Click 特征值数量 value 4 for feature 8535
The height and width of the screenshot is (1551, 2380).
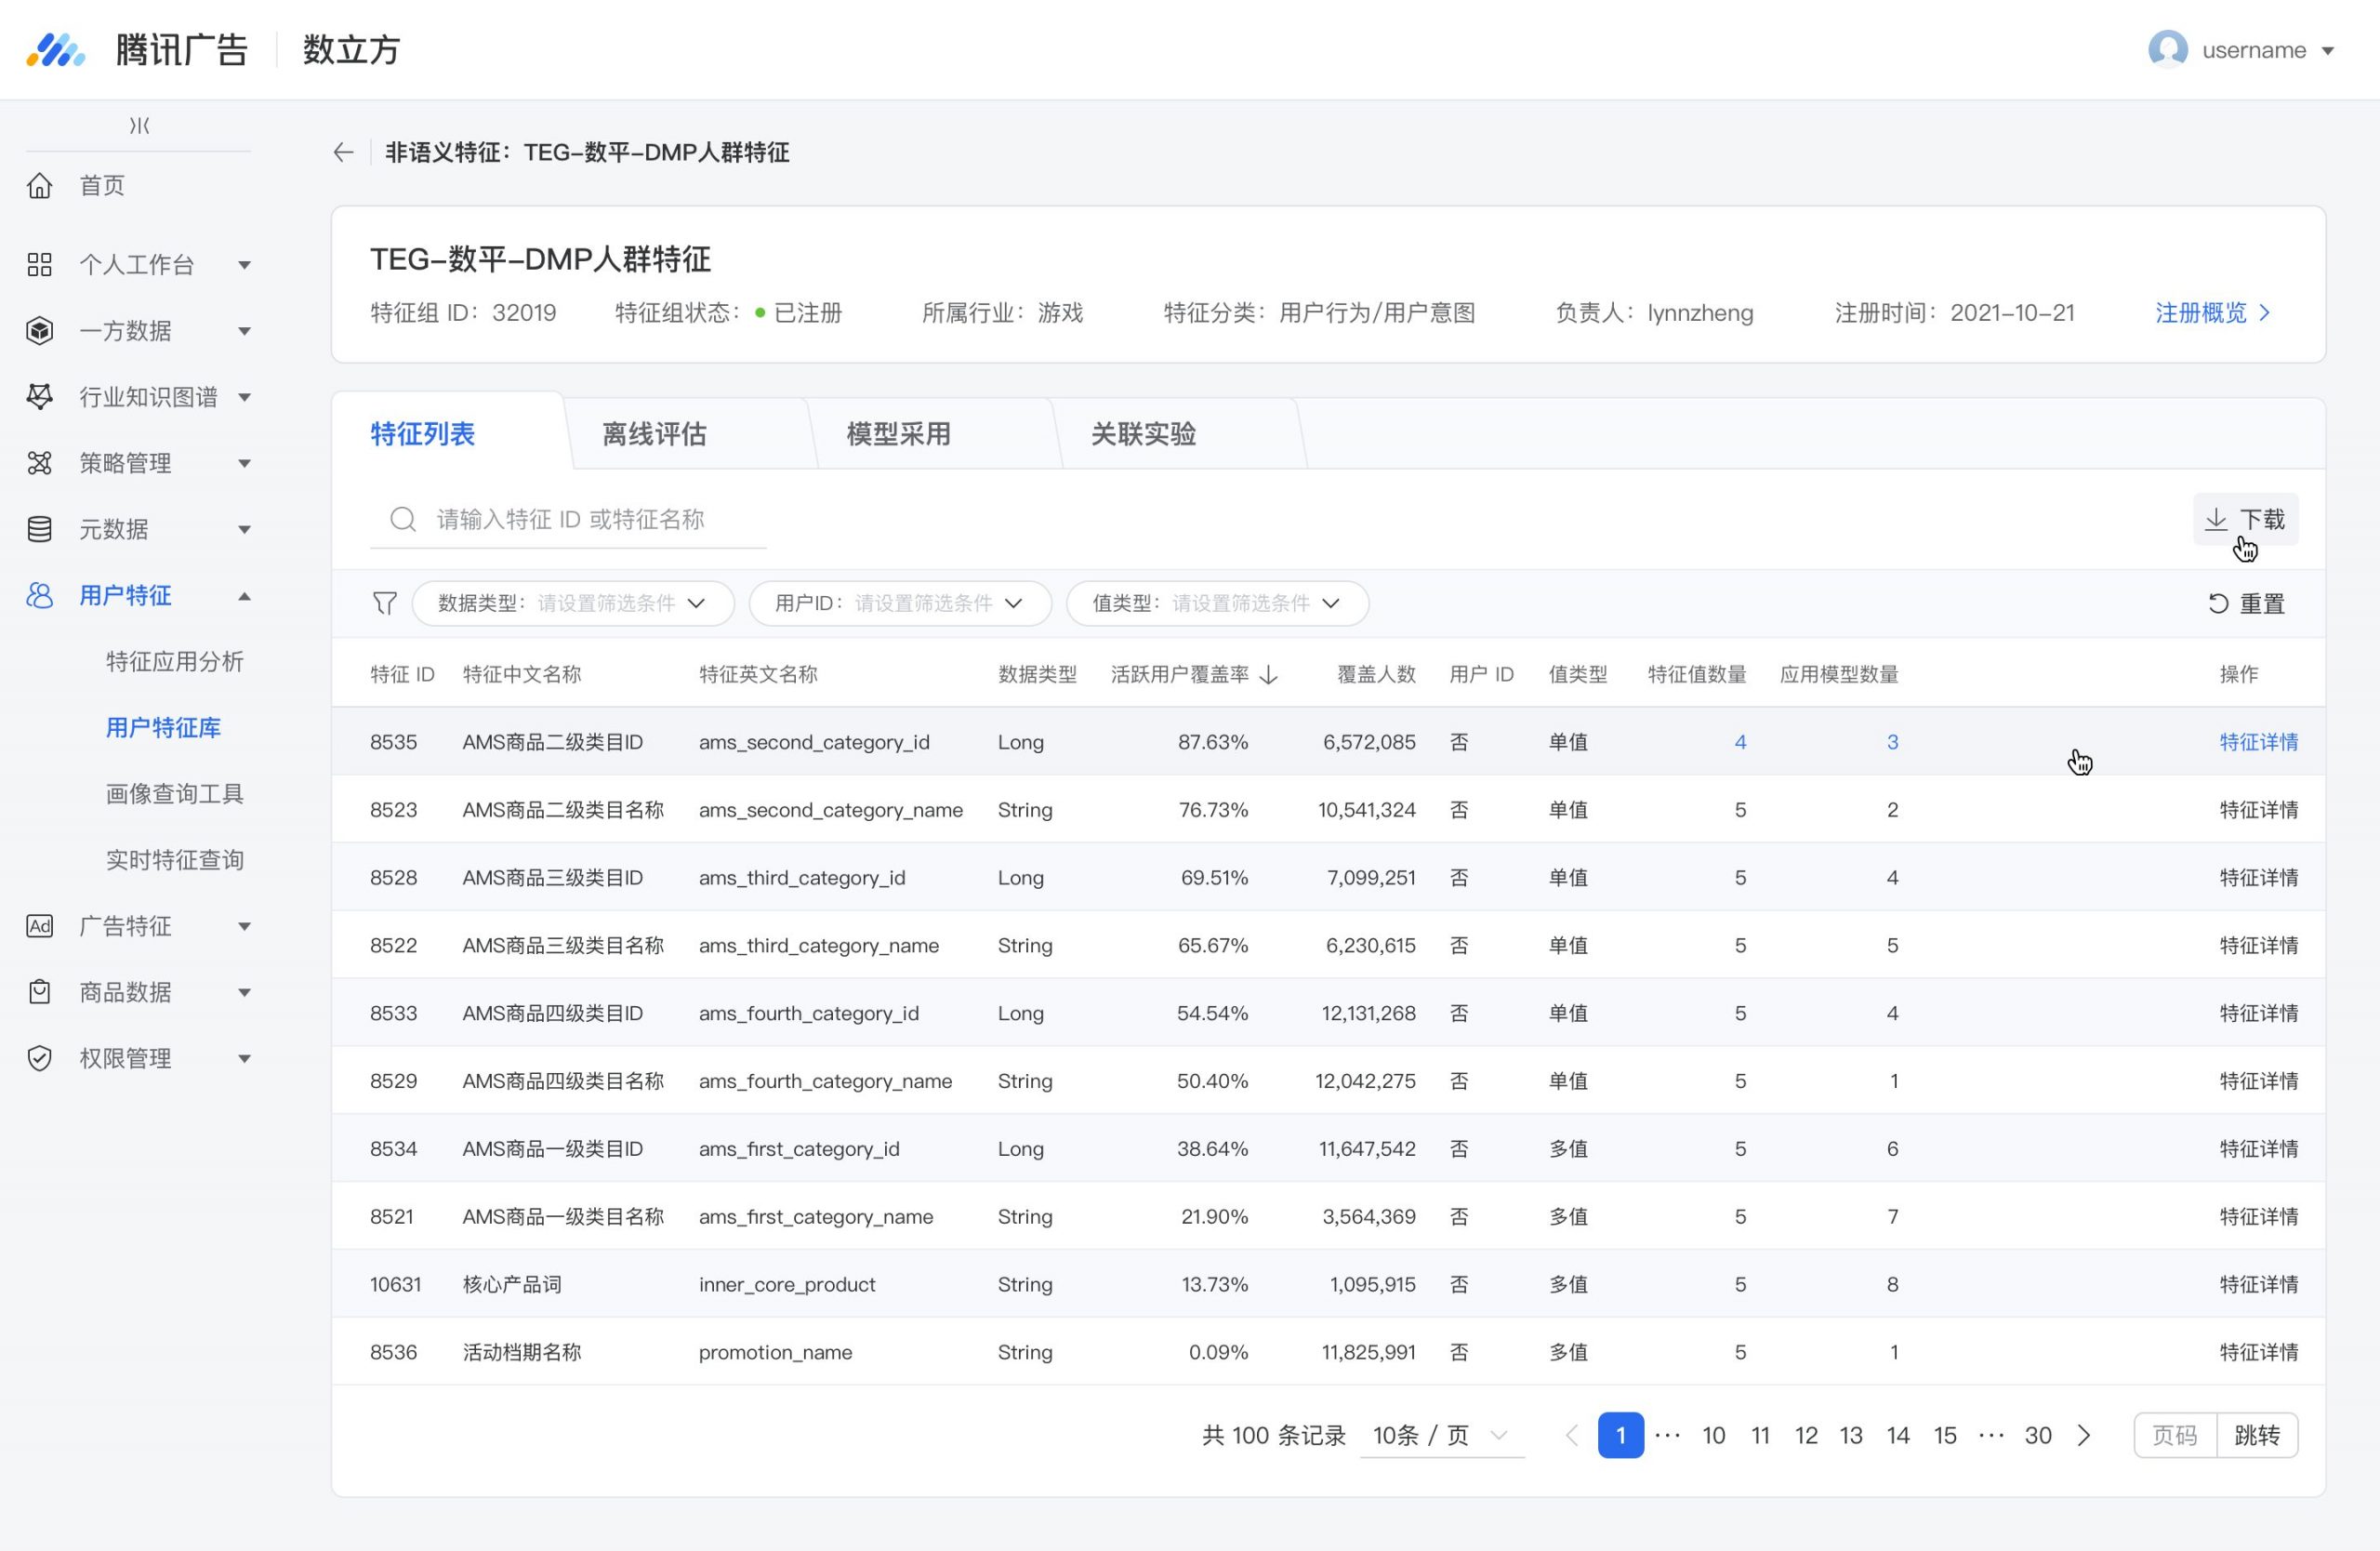(1740, 742)
